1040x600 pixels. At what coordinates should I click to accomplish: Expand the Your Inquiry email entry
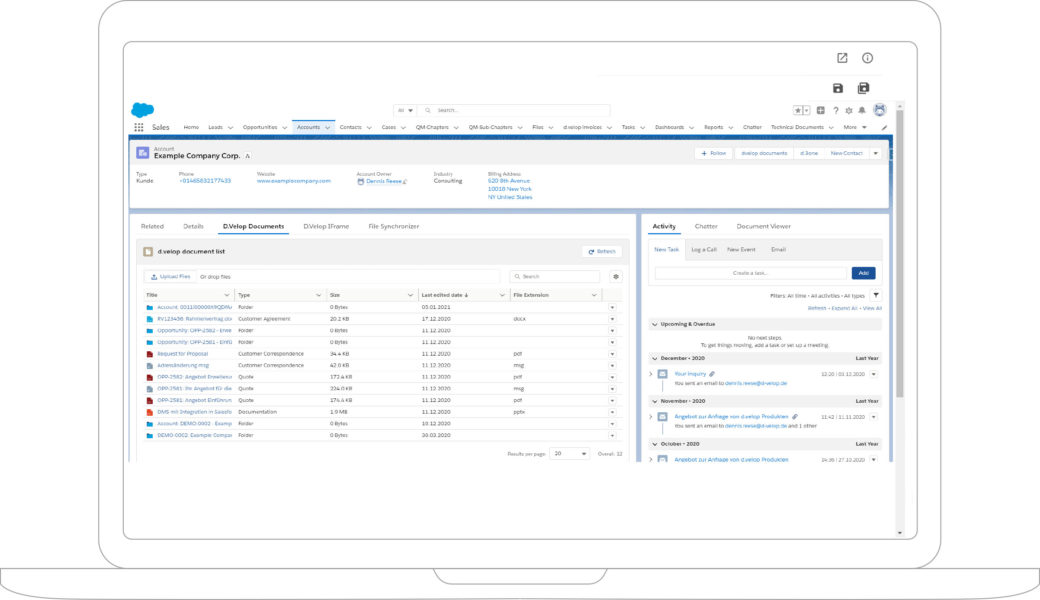651,374
